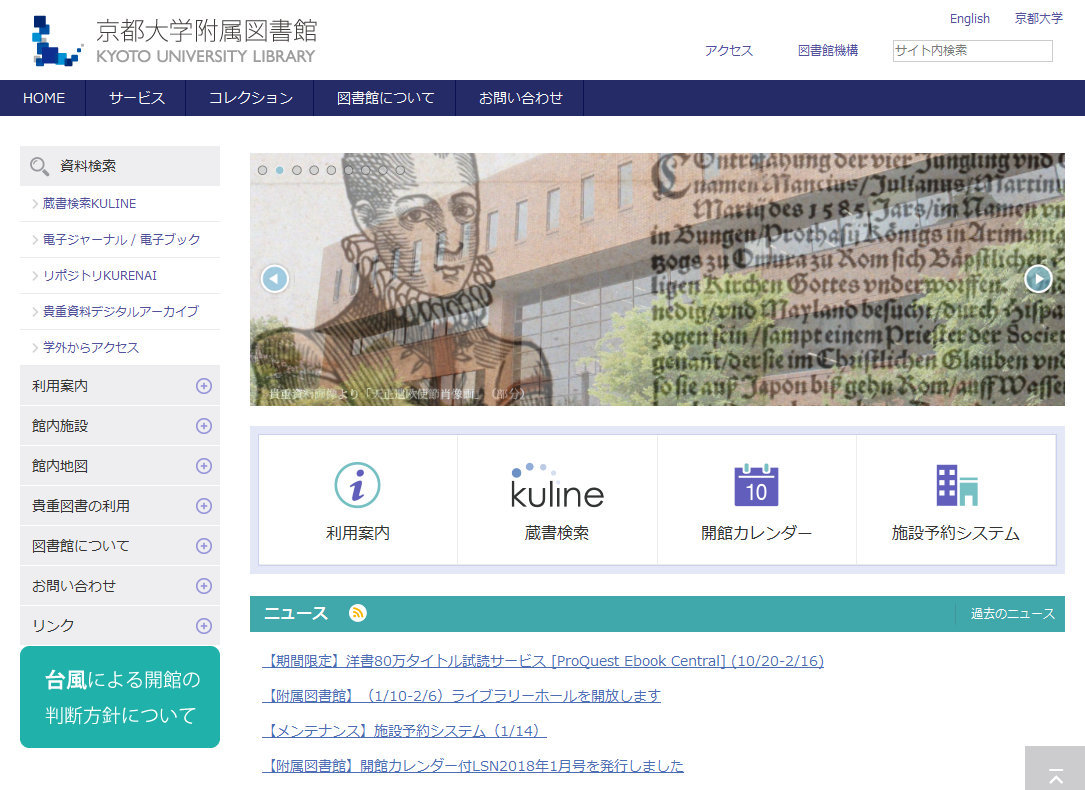Open the お問い合わせ navigation menu item
The width and height of the screenshot is (1085, 790).
click(x=520, y=98)
